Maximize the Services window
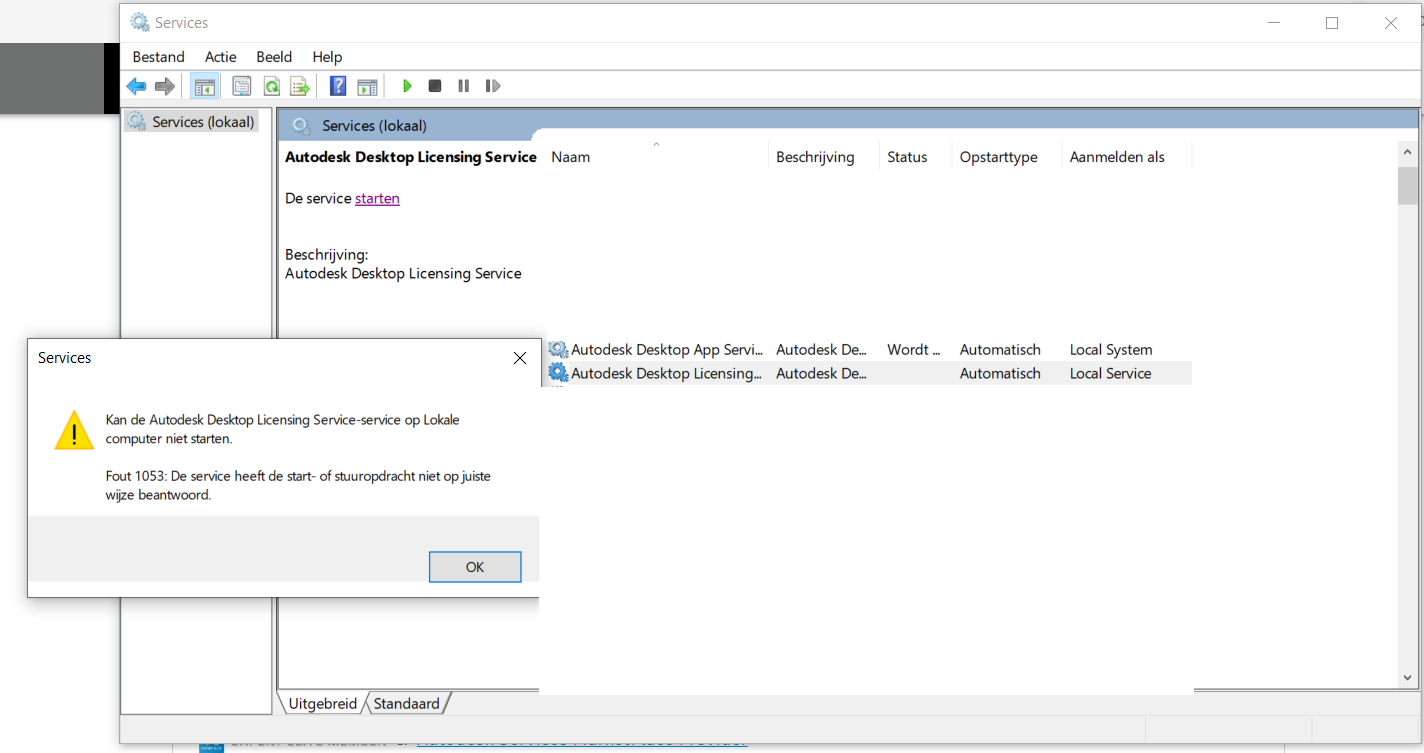 pyautogui.click(x=1332, y=22)
